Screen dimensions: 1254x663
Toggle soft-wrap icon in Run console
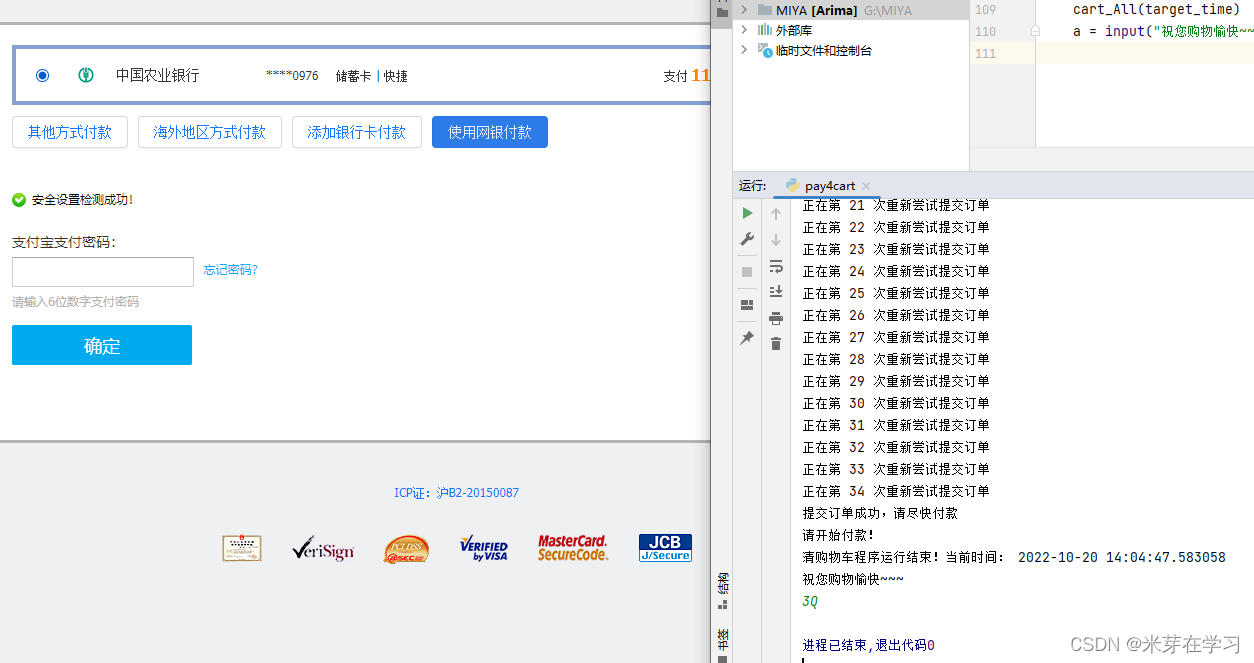click(x=776, y=266)
